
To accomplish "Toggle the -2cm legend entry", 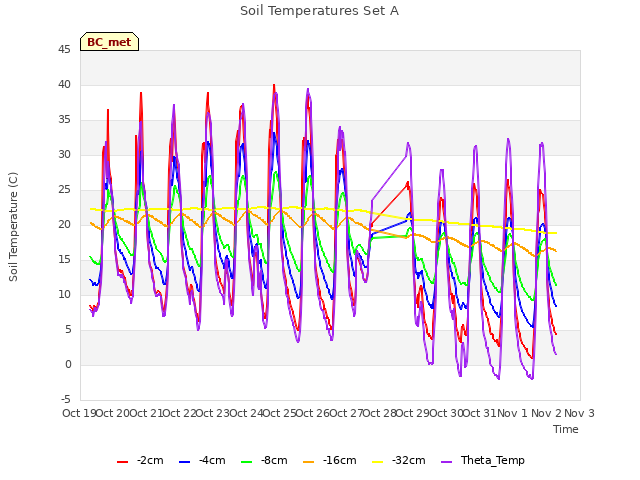I will pos(140,460).
